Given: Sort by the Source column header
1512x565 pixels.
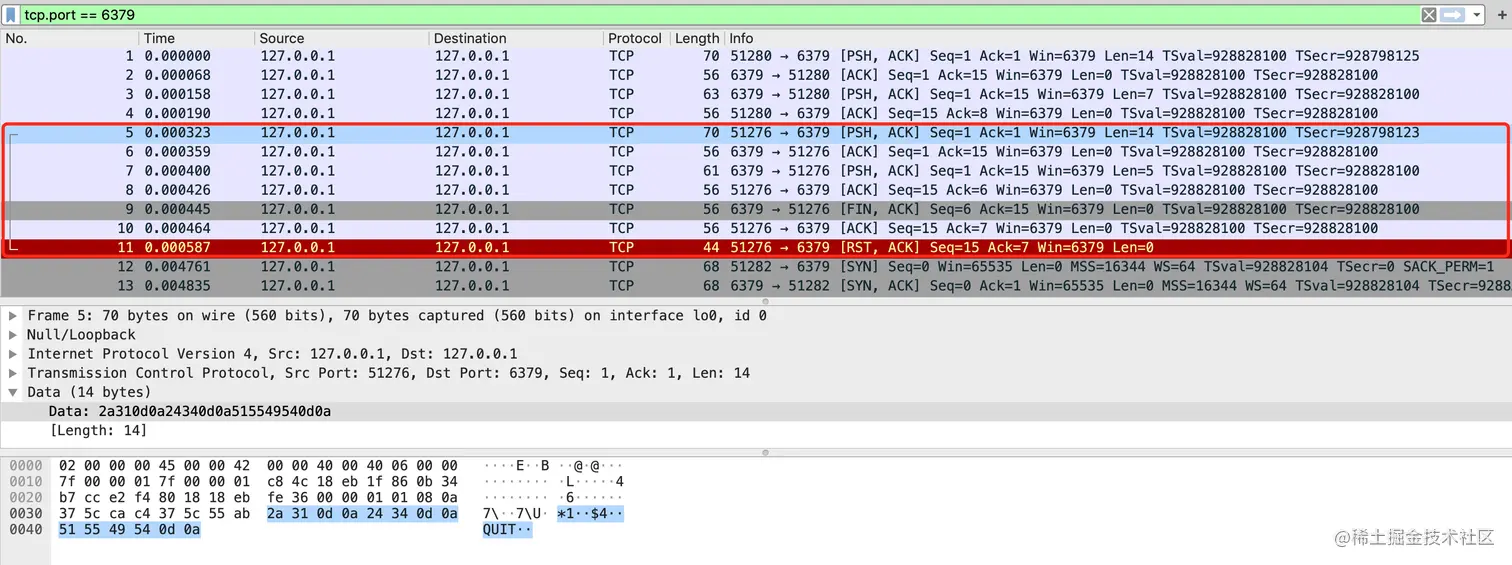Looking at the screenshot, I should coord(343,38).
